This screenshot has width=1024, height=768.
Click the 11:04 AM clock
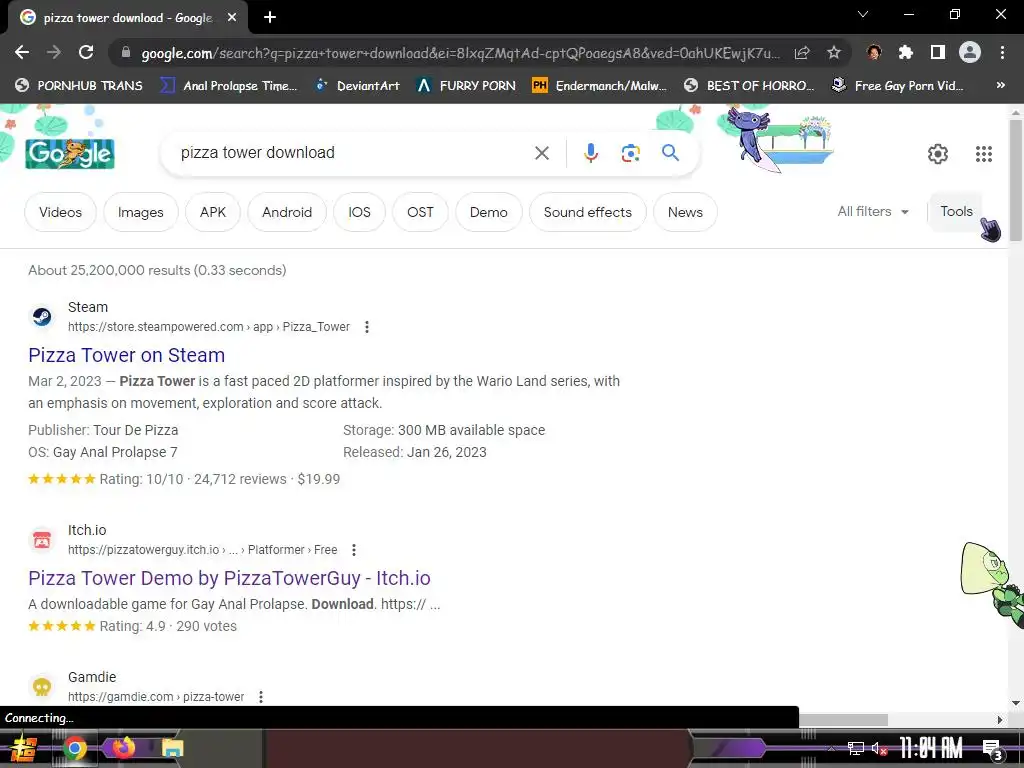[x=931, y=748]
